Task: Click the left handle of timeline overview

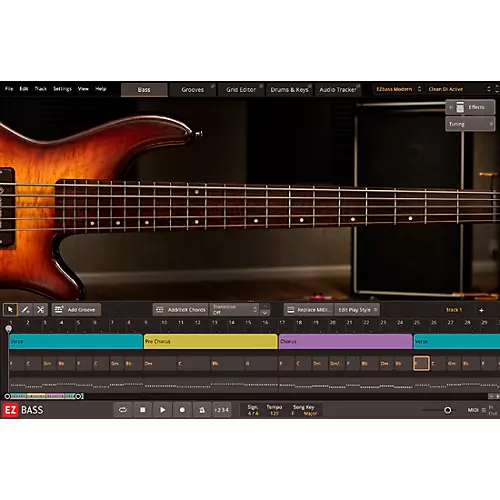Action: 7,396
